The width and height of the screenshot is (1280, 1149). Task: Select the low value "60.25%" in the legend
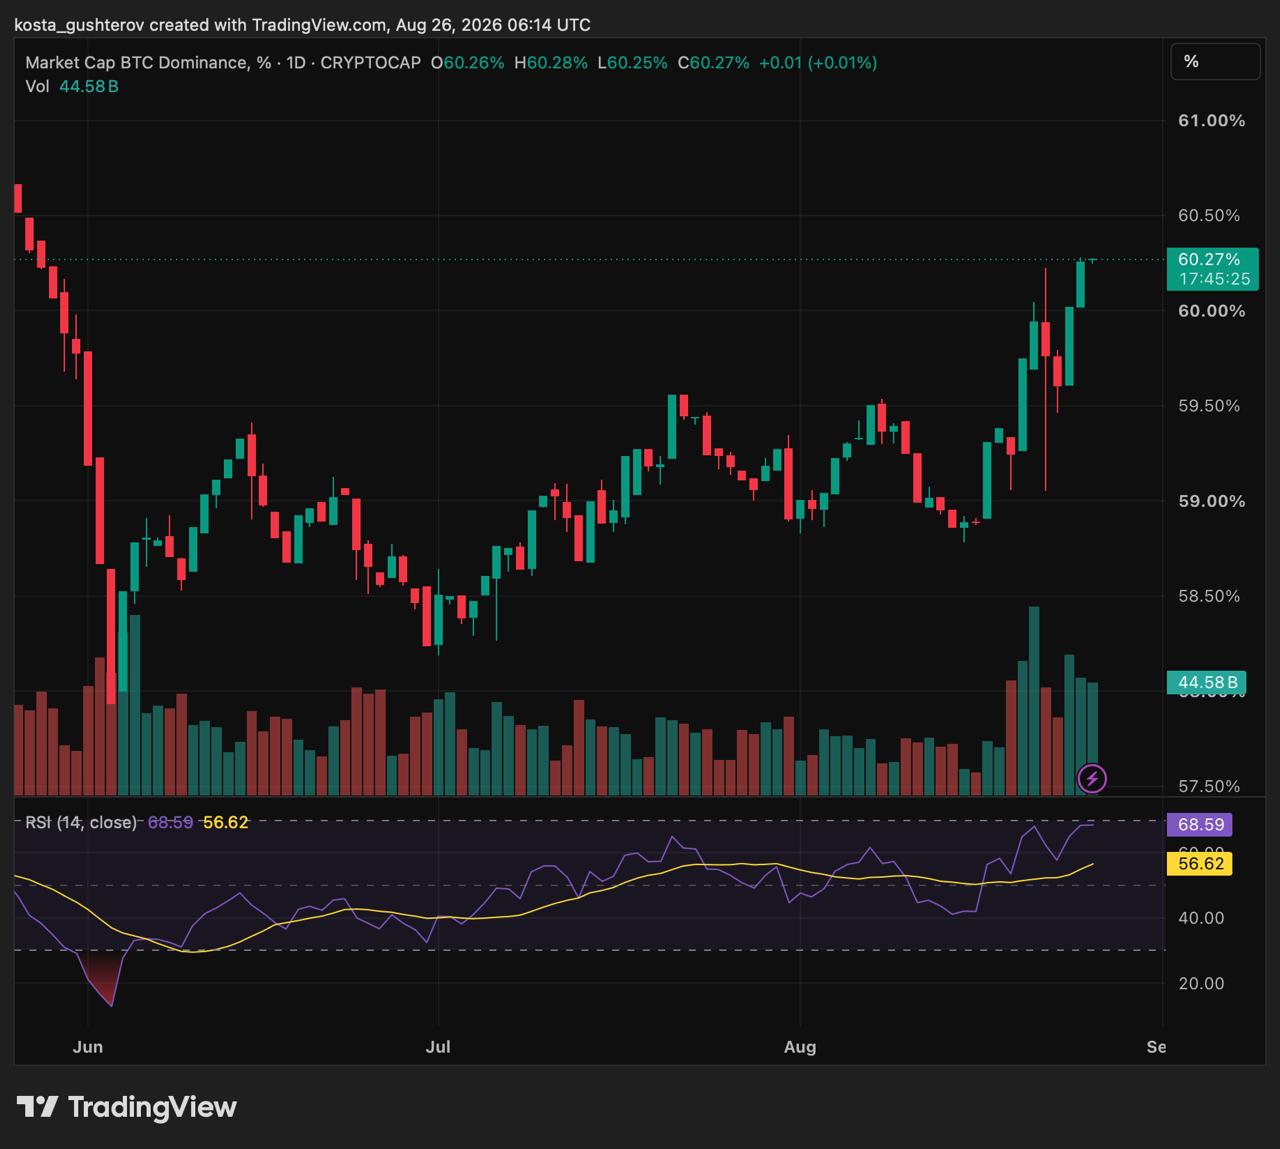[637, 62]
